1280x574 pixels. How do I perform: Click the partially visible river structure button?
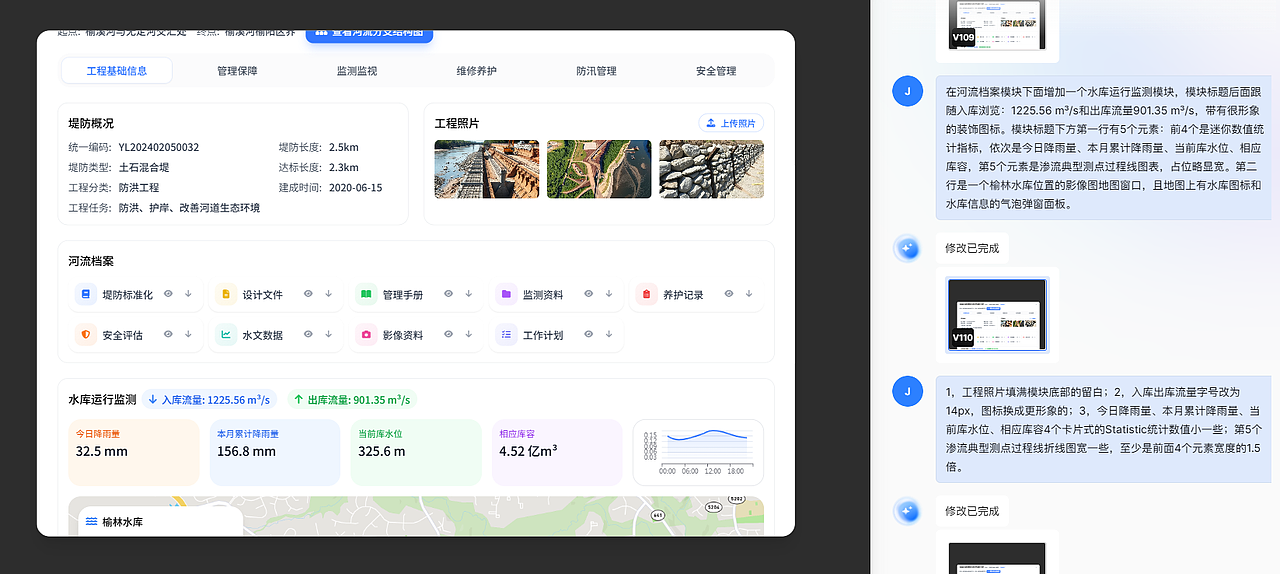click(x=369, y=35)
